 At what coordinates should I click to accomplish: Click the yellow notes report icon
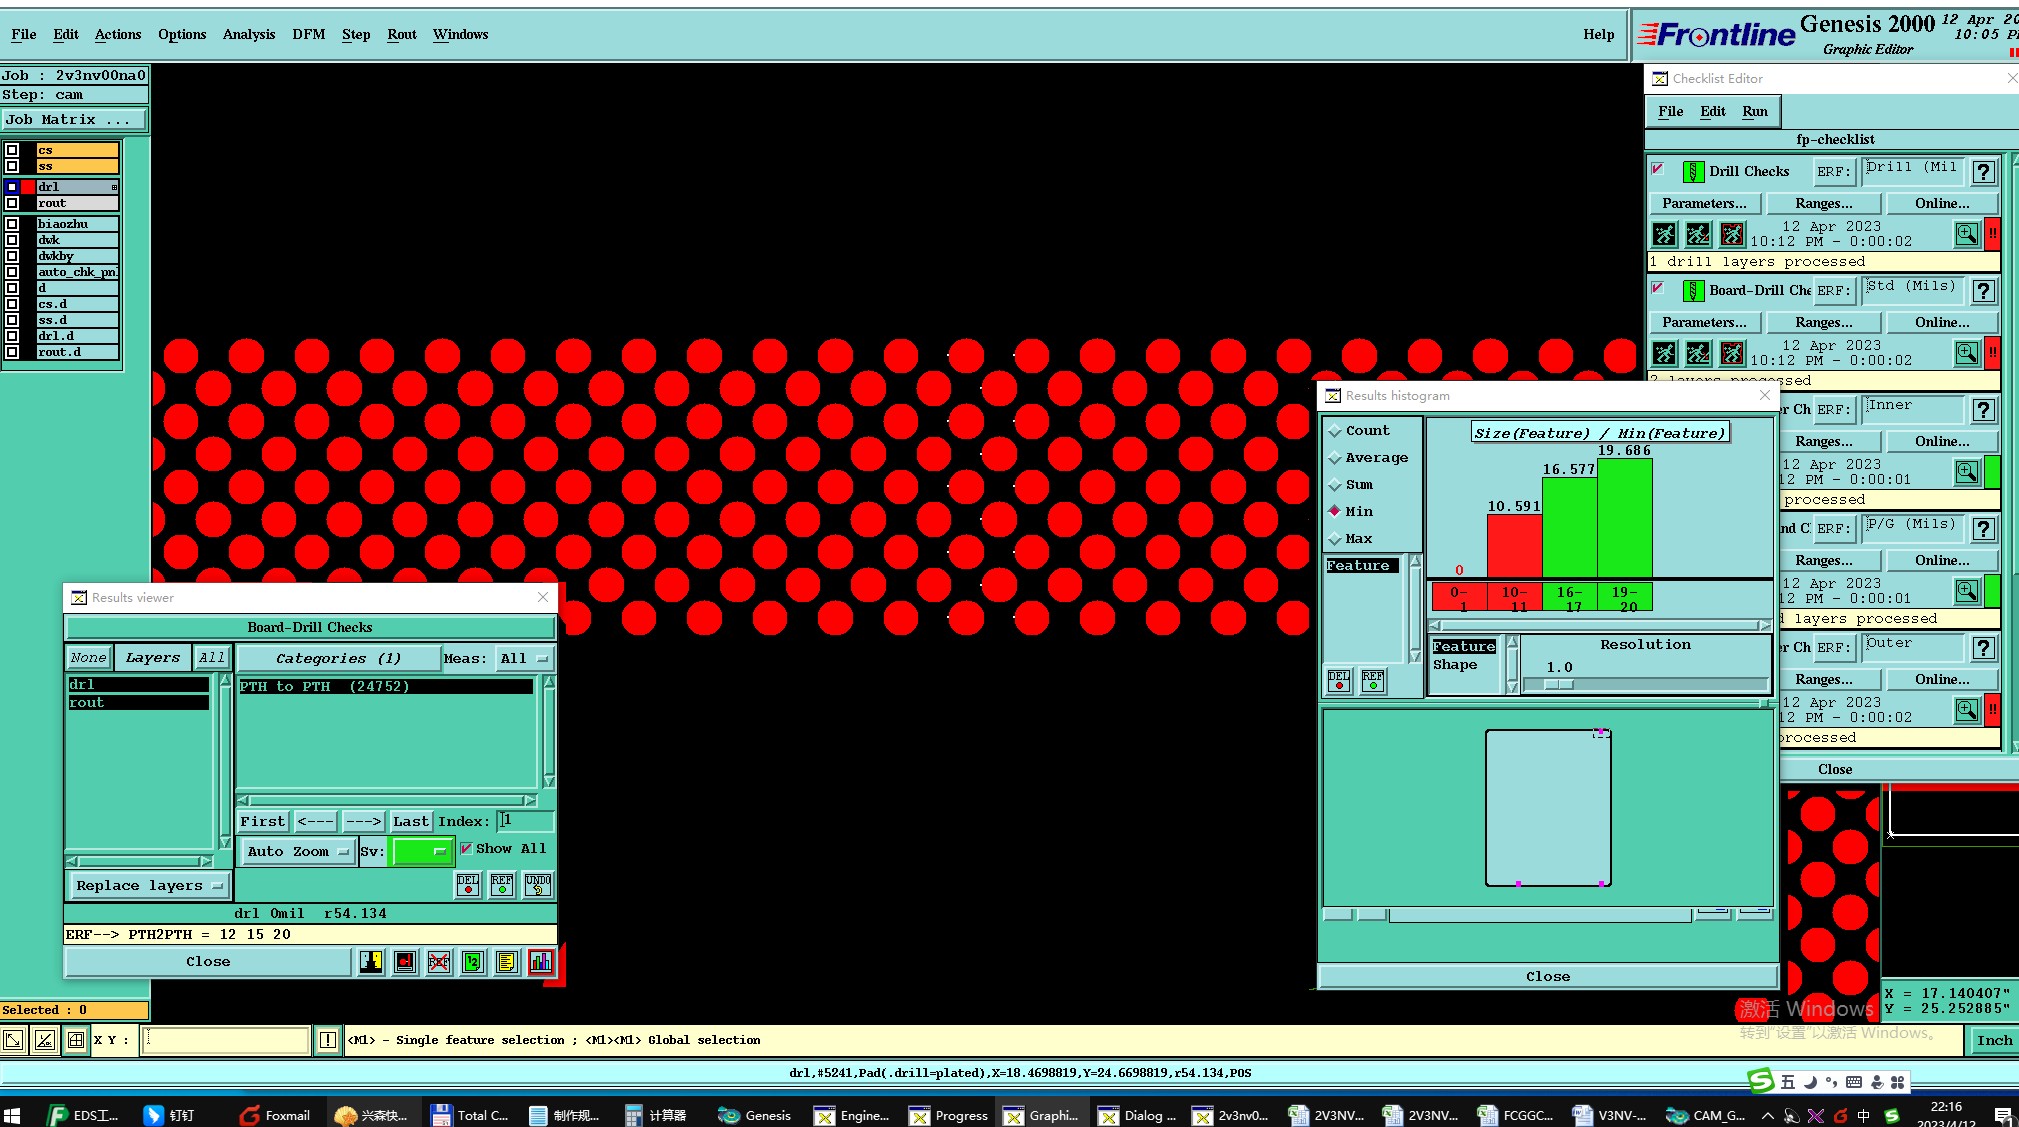coord(507,962)
